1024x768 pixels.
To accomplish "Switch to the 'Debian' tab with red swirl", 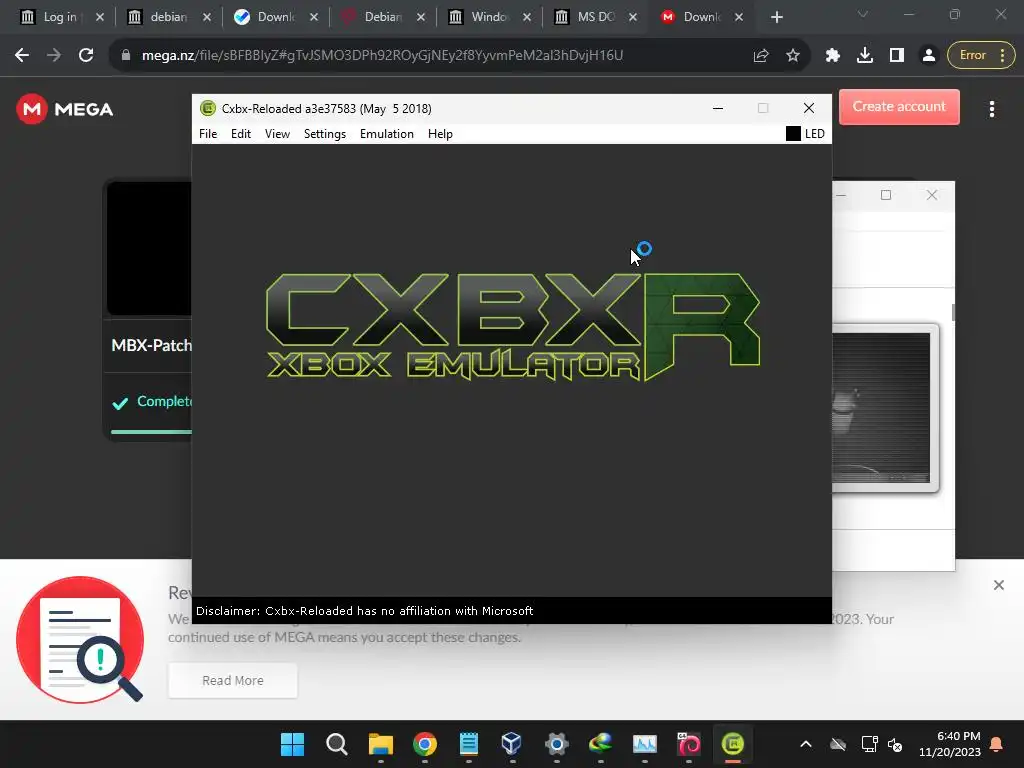I will point(383,17).
